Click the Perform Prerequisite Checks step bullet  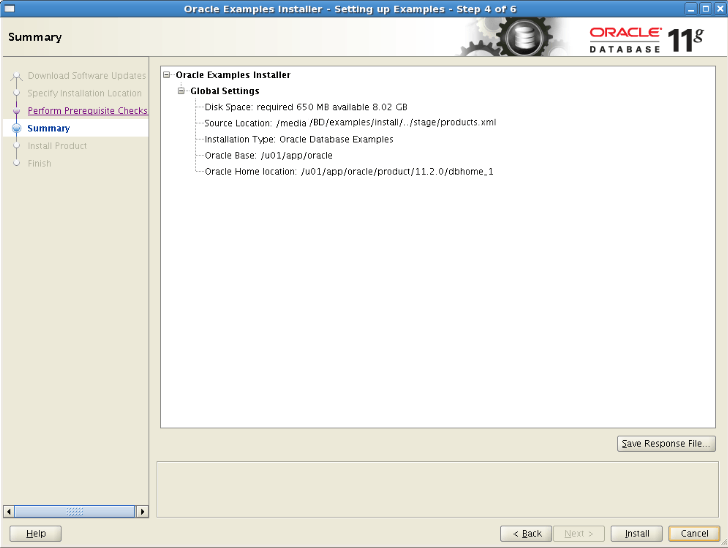coord(17,111)
